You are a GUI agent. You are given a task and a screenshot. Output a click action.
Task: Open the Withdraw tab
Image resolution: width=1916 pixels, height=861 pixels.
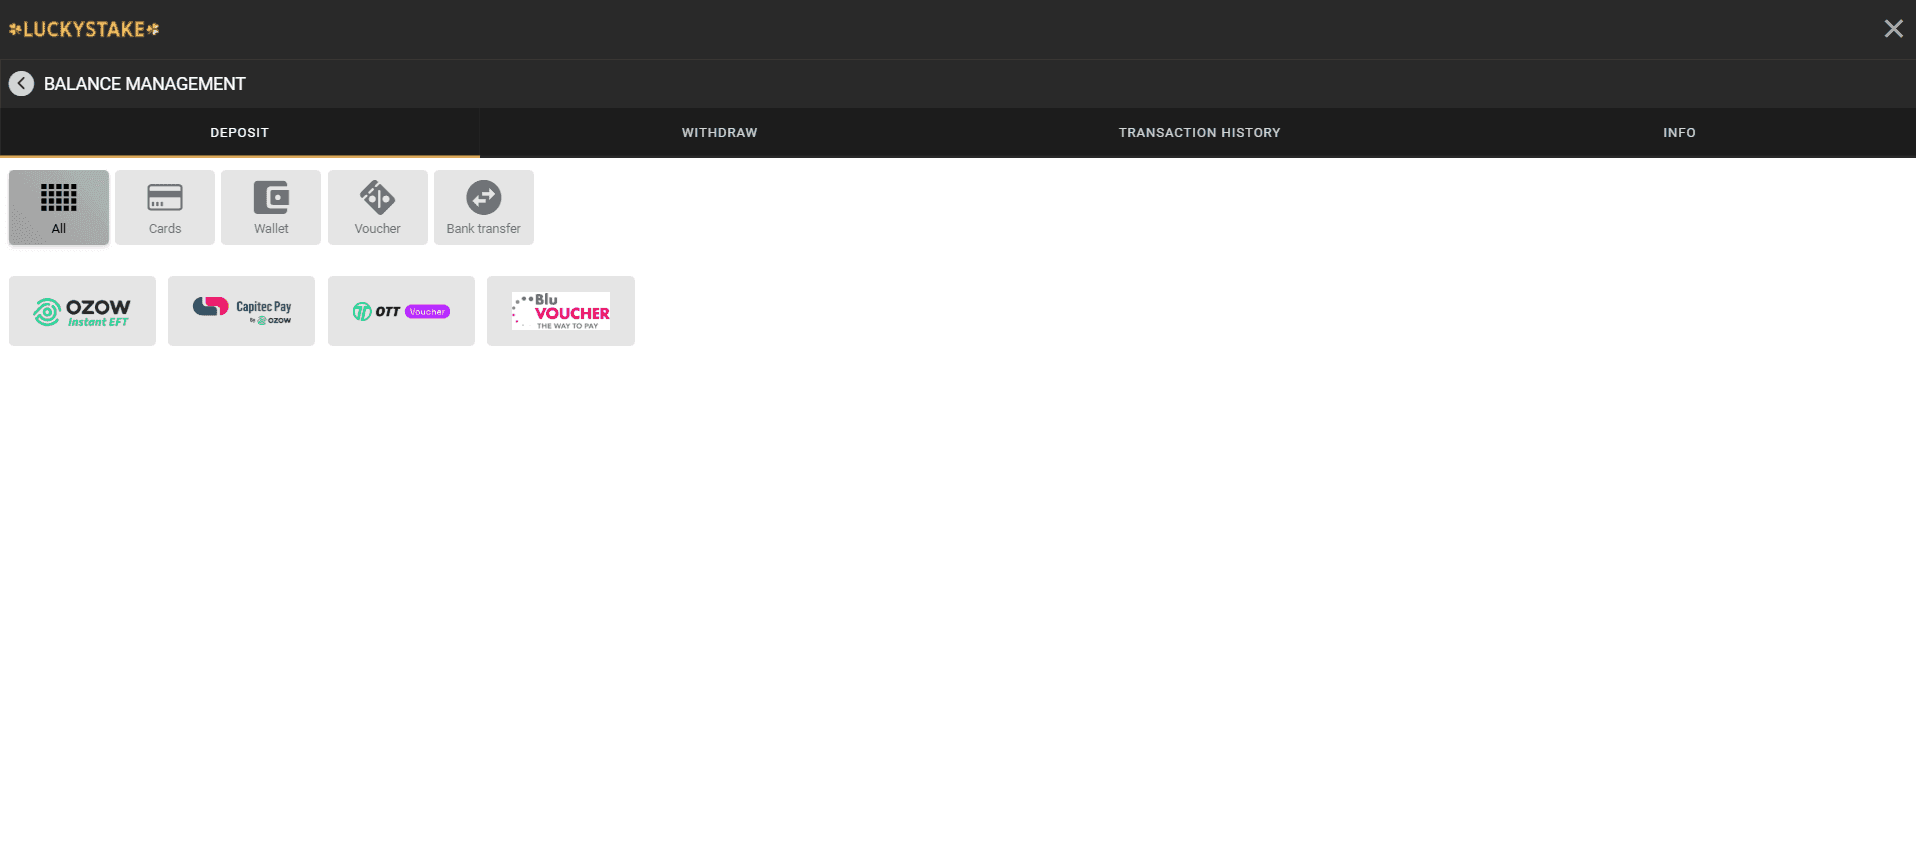pyautogui.click(x=719, y=132)
